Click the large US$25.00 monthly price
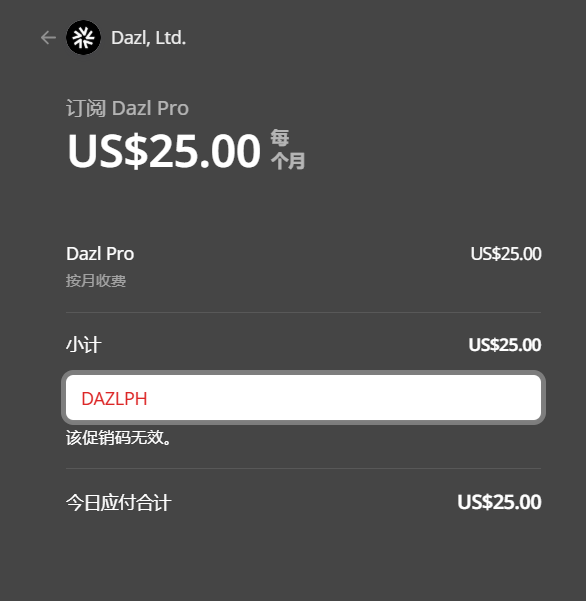Image resolution: width=586 pixels, height=601 pixels. click(x=164, y=151)
